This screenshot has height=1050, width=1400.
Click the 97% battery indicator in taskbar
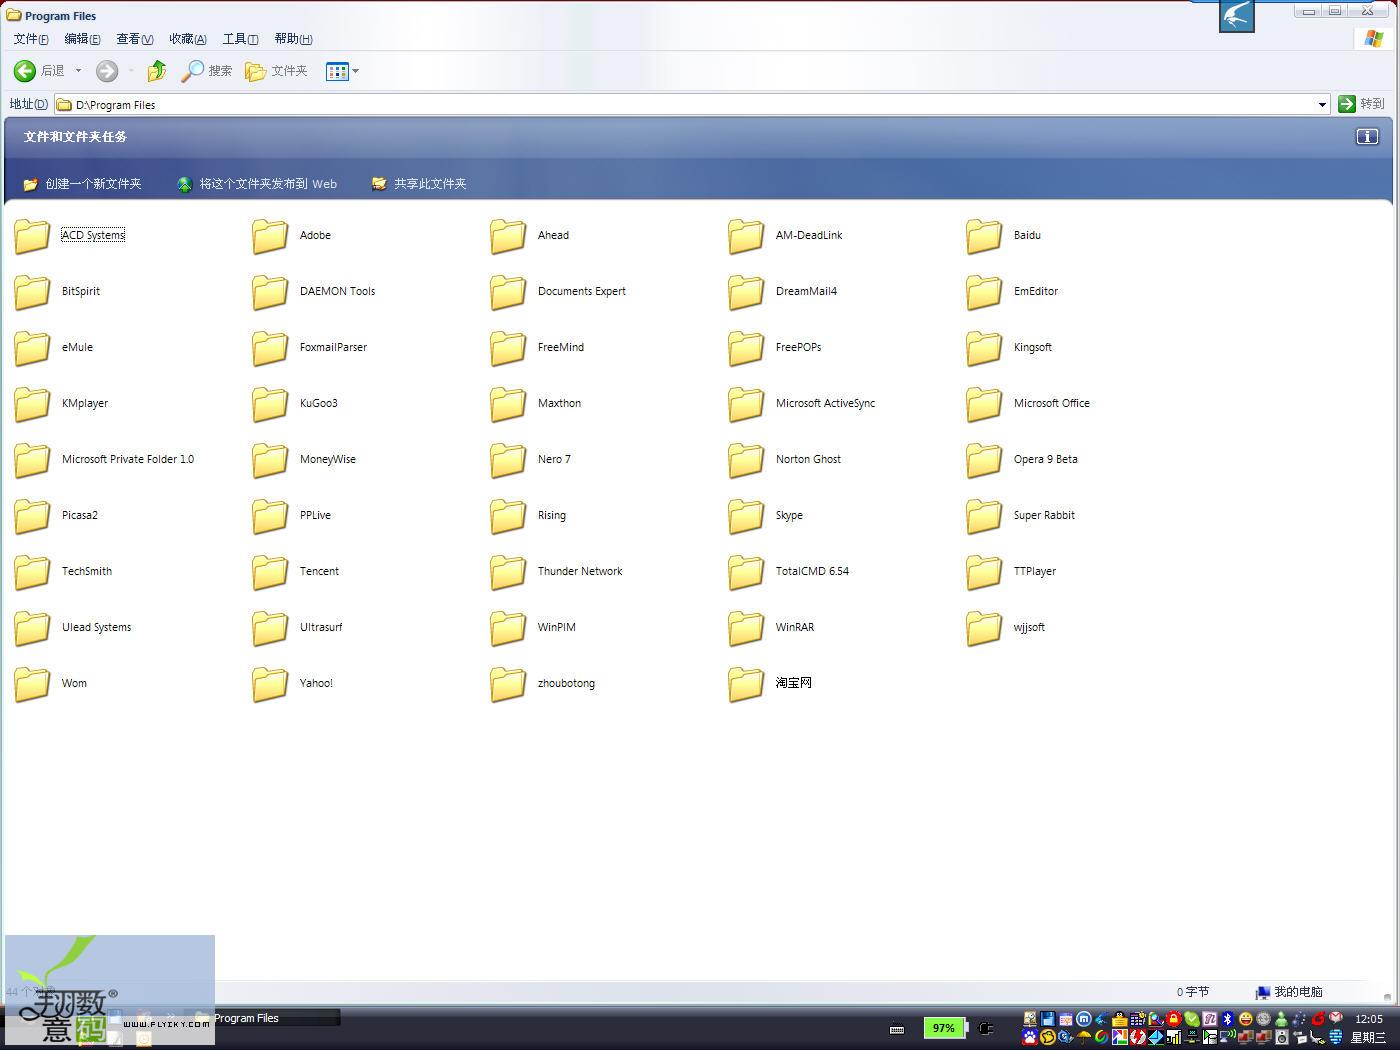(944, 1028)
